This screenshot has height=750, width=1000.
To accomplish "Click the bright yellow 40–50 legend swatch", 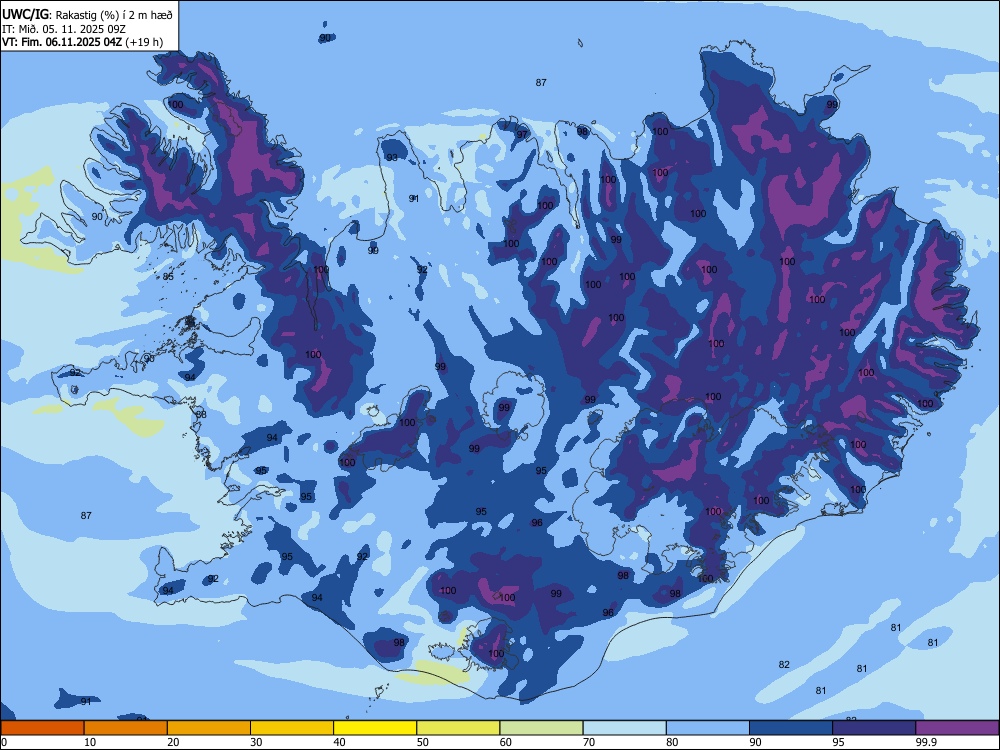I will (x=375, y=728).
